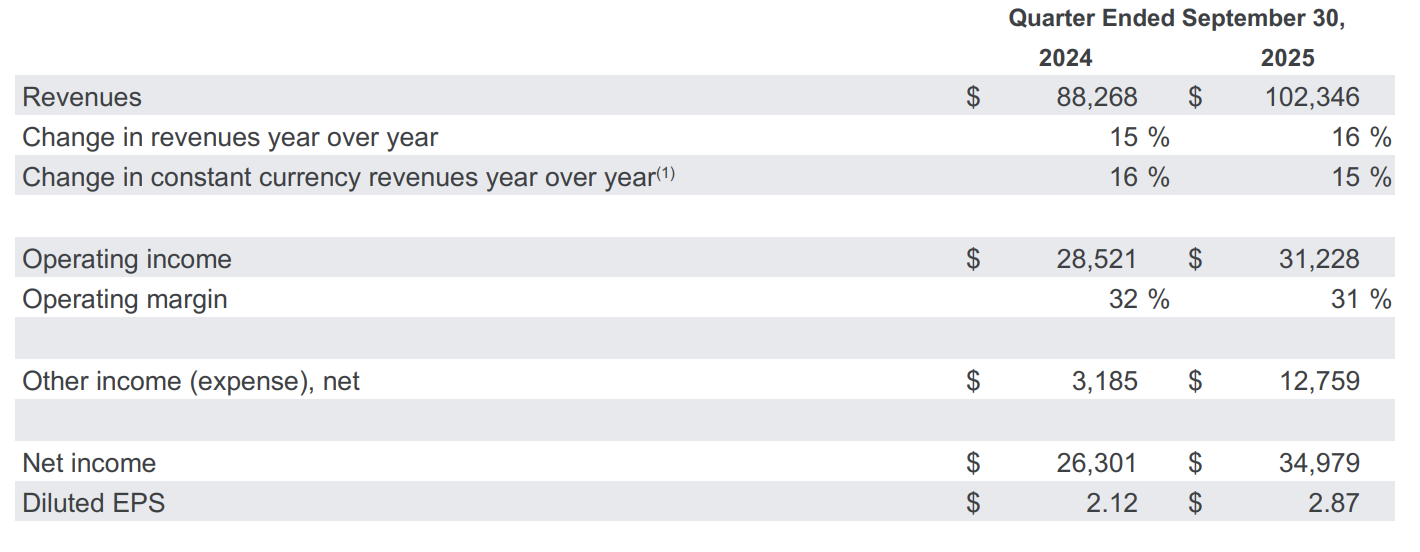Click the Quarter Ended September 30 heading
Viewport: 1420px width, 552px height.
[1176, 18]
